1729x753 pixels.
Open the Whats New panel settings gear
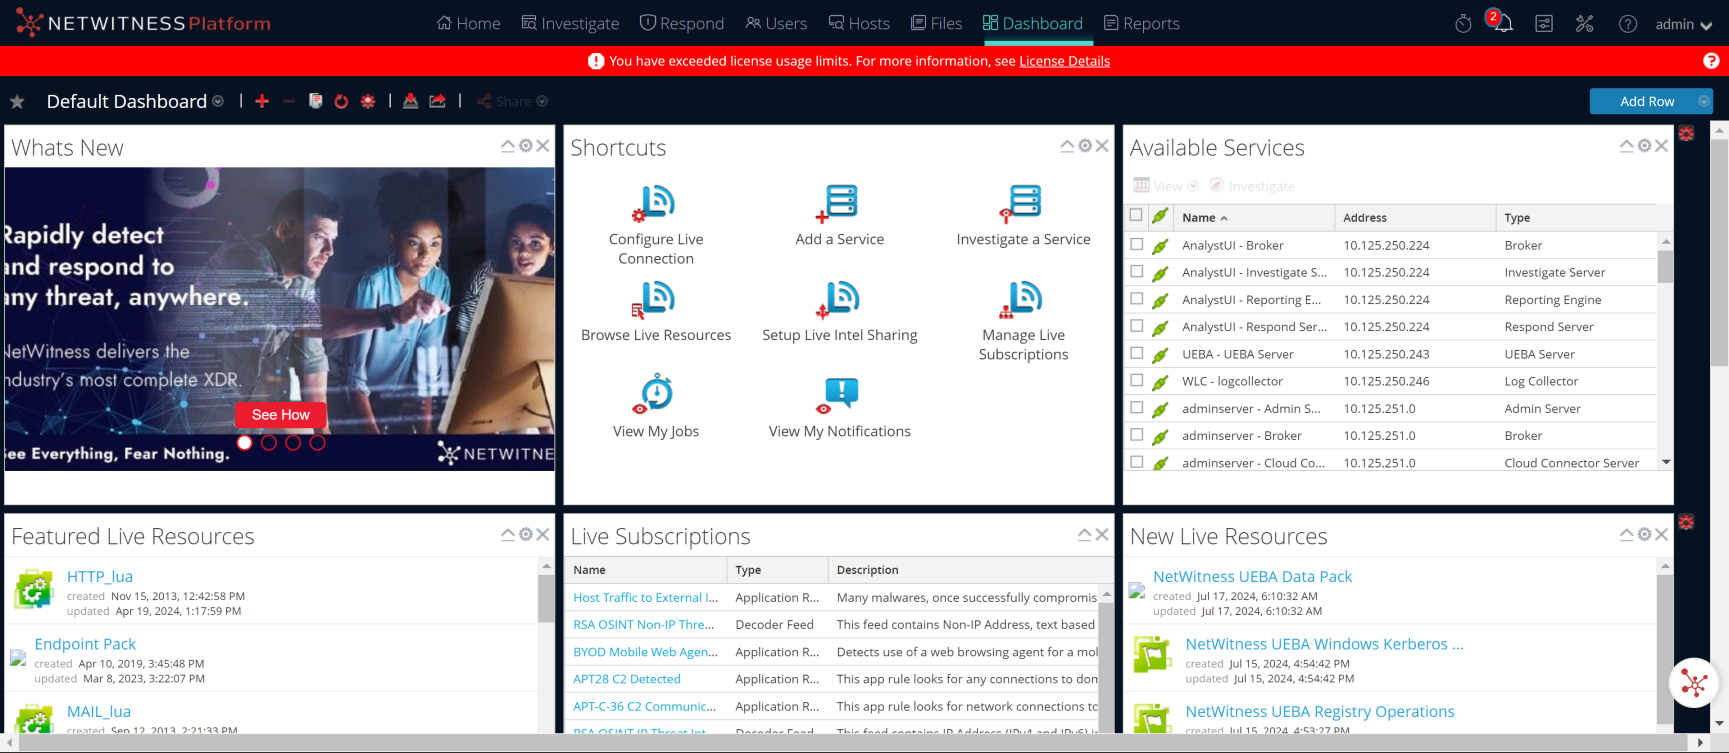click(526, 146)
